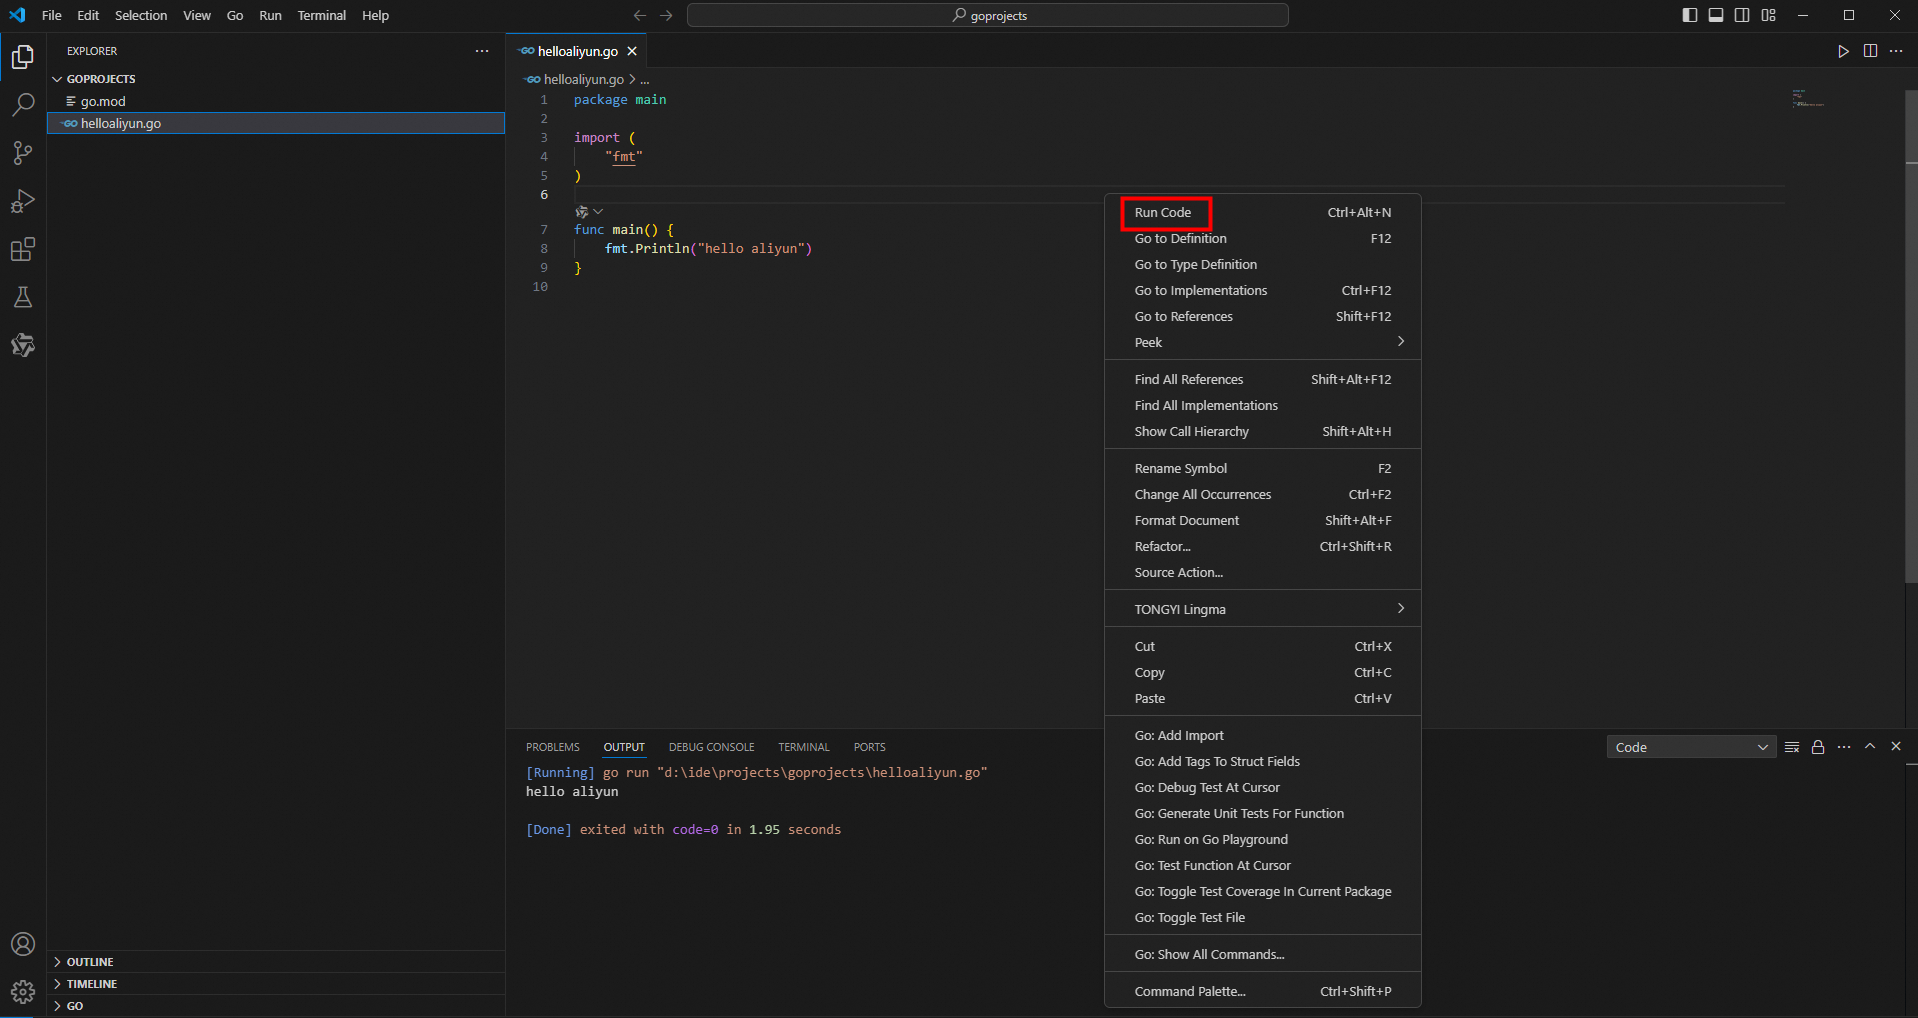Select Find All References
Image resolution: width=1918 pixels, height=1018 pixels.
[x=1263, y=379]
